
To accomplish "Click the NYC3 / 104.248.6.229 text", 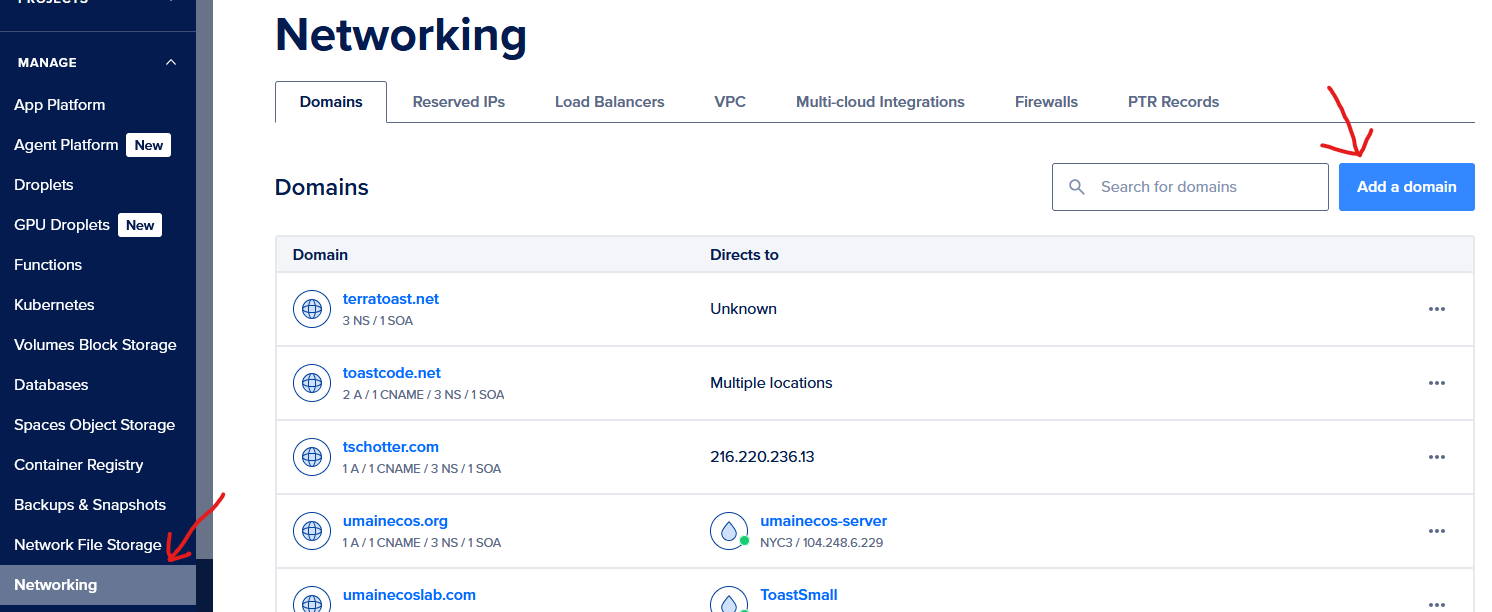I will click(x=821, y=543).
